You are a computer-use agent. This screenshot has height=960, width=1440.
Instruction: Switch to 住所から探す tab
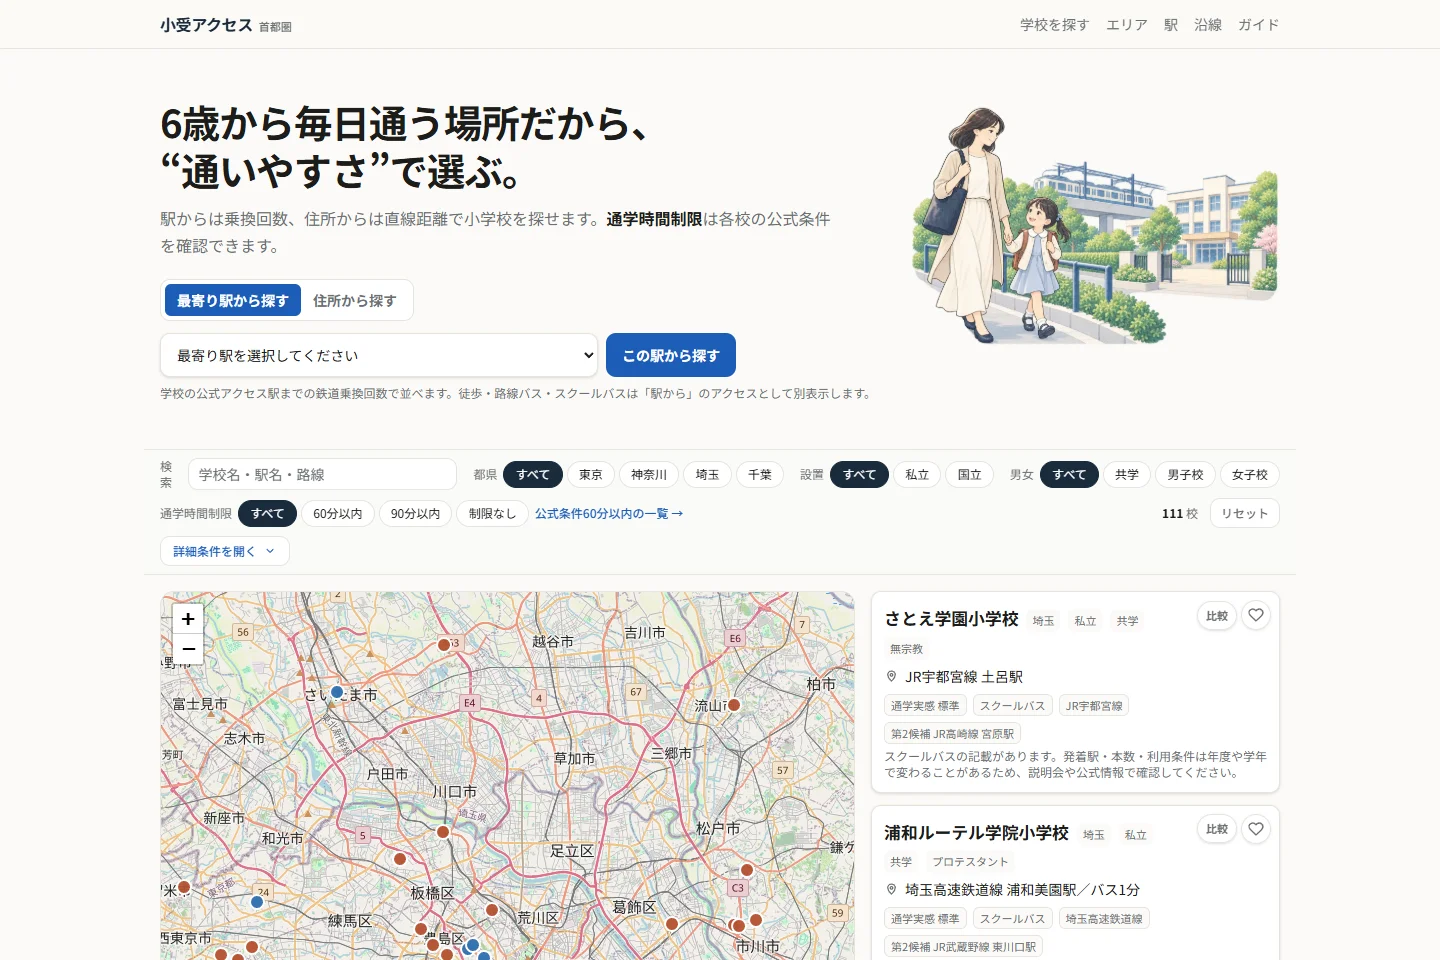tap(355, 300)
